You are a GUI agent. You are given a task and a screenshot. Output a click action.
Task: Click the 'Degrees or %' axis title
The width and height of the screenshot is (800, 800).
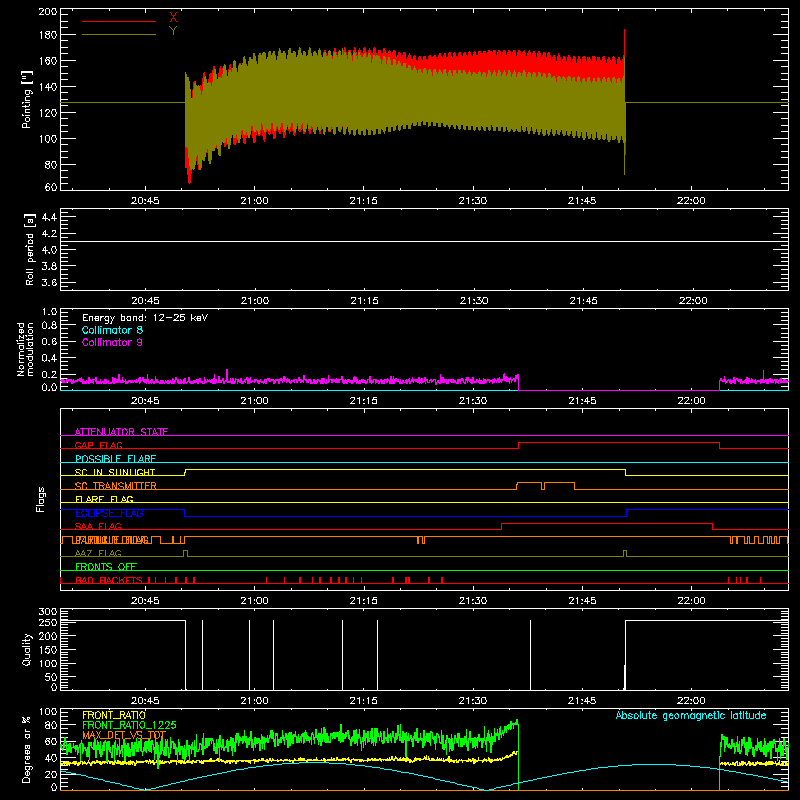click(x=27, y=749)
